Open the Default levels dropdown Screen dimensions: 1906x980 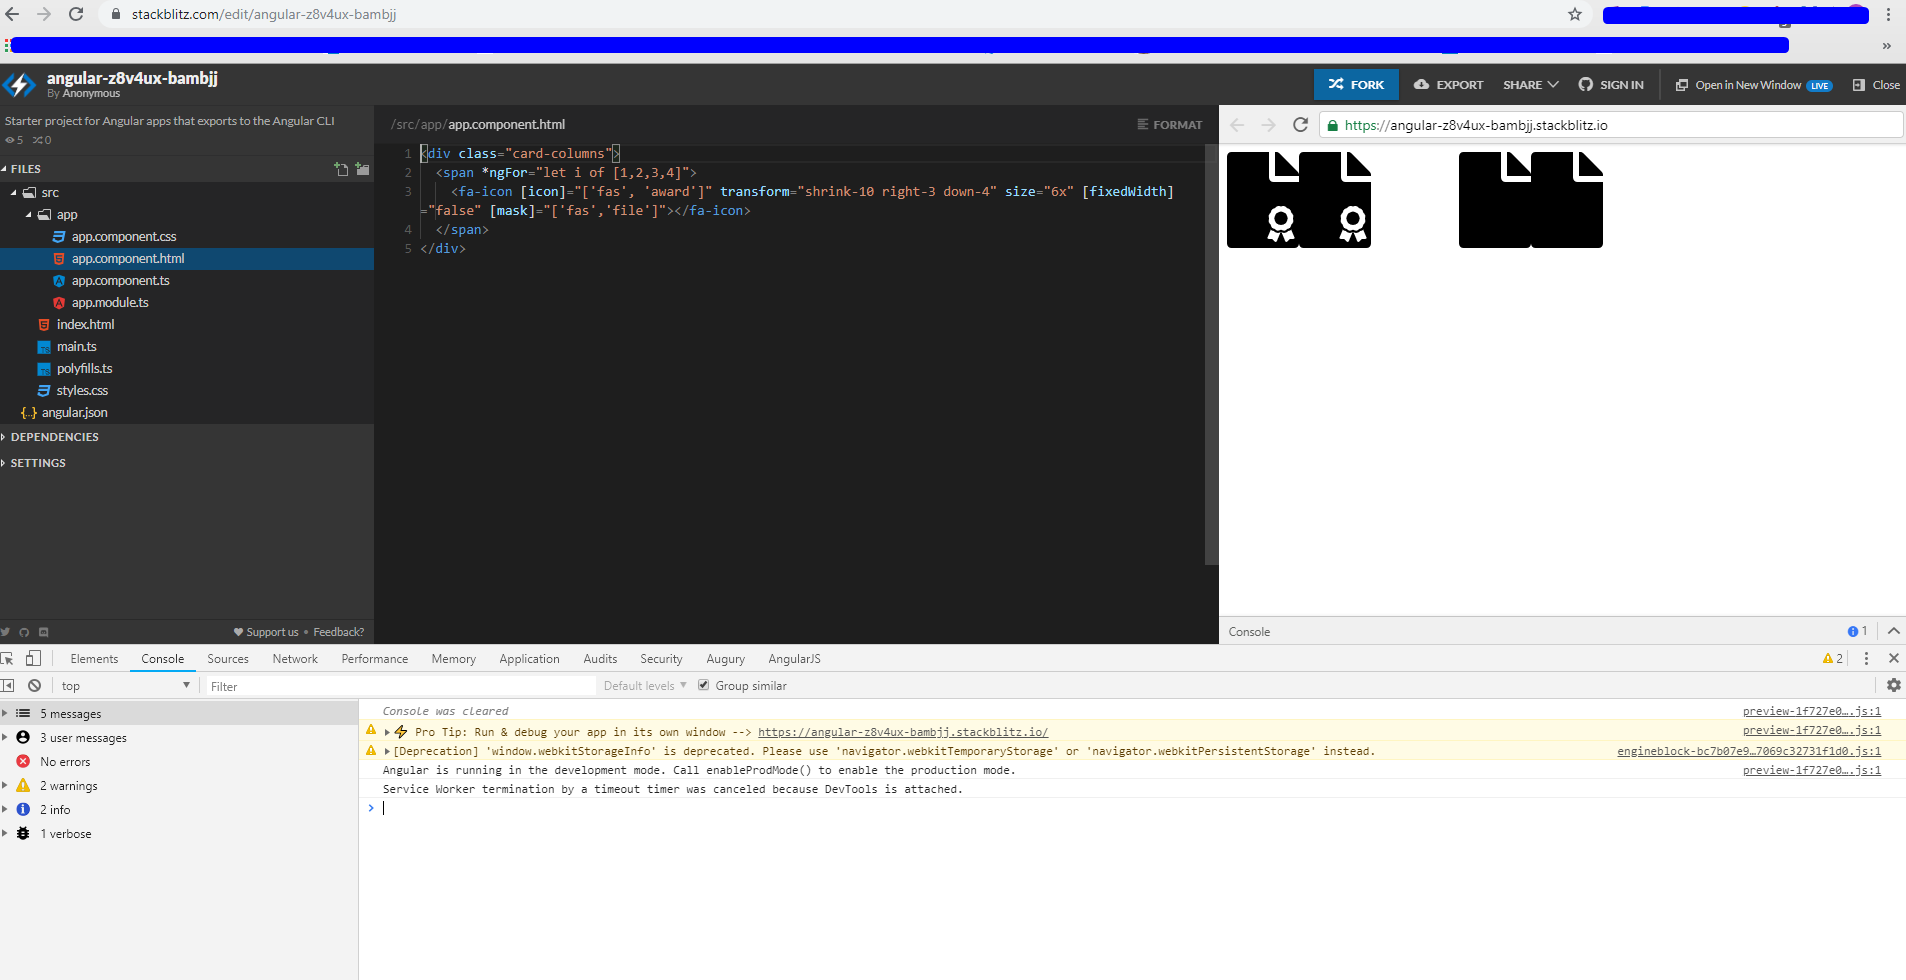(x=643, y=685)
